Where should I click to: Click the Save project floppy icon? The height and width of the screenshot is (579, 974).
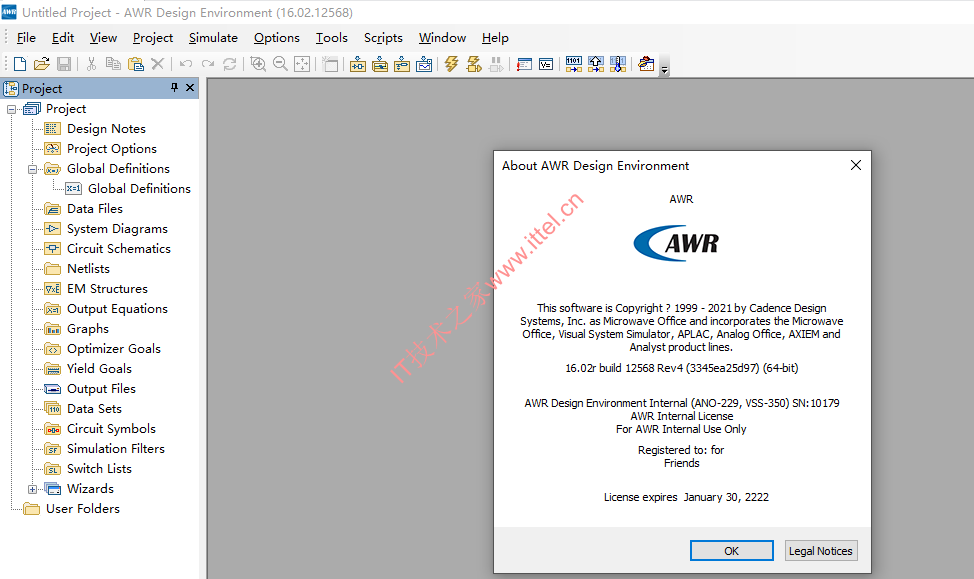point(63,64)
